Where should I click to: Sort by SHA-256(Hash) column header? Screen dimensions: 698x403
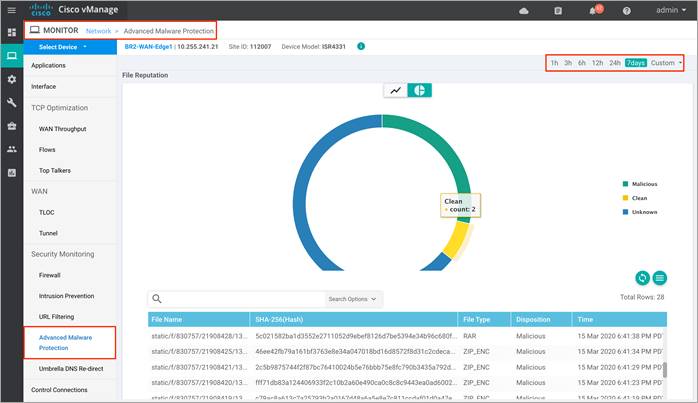tap(354, 319)
